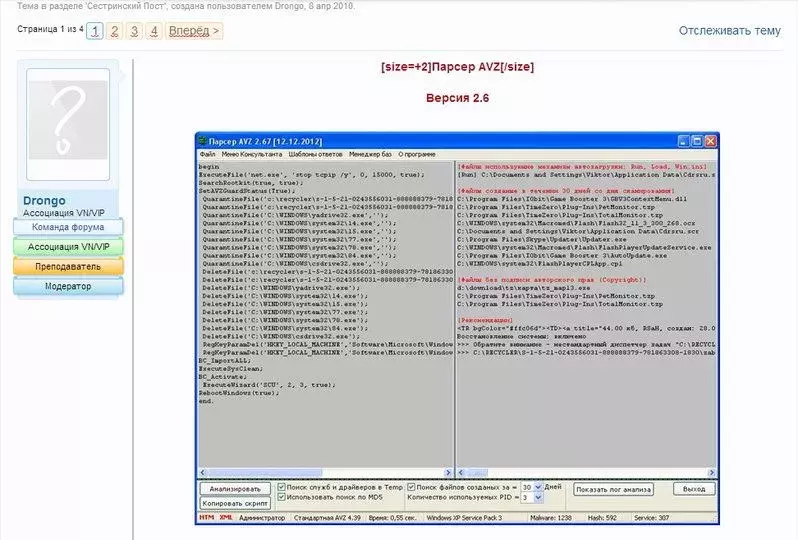Image resolution: width=798 pixels, height=540 pixels.
Task: Open the Drongo user profile name
Action: pos(44,201)
